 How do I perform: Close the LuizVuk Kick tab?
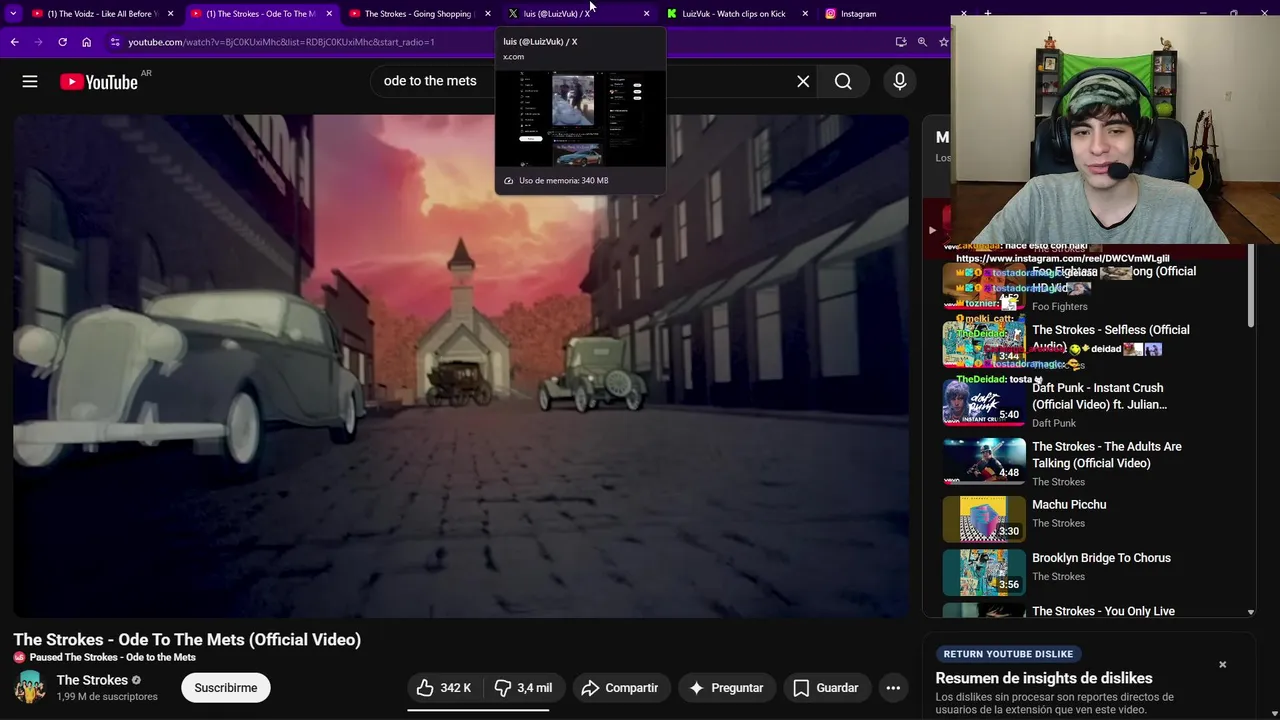tap(805, 14)
